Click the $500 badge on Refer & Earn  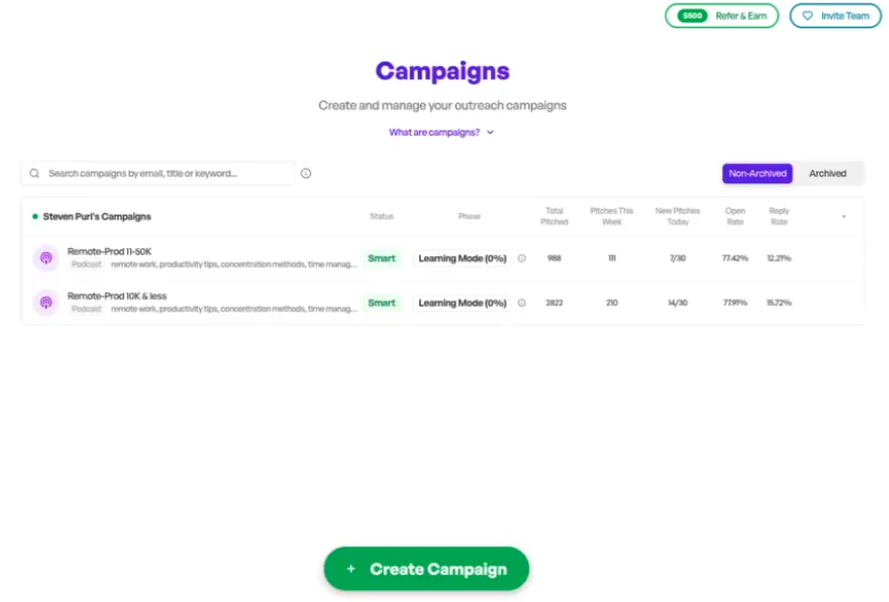[x=690, y=16]
